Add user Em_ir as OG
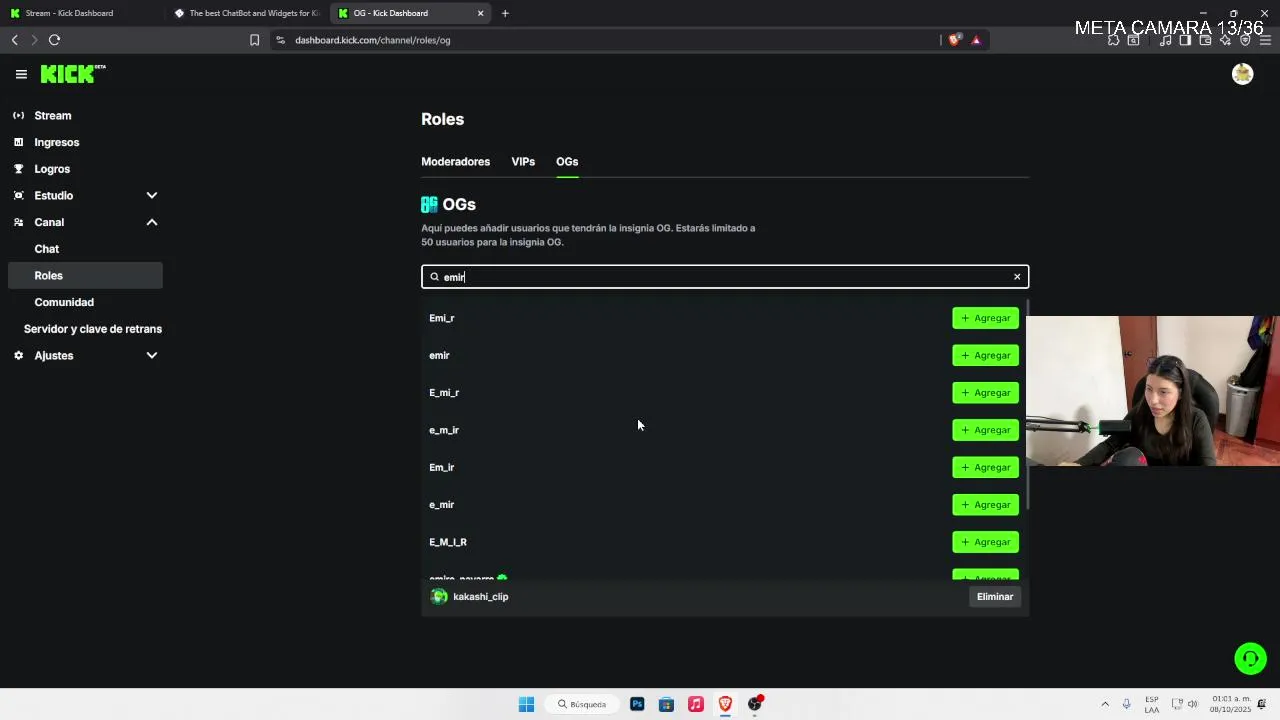Viewport: 1280px width, 720px height. click(985, 467)
